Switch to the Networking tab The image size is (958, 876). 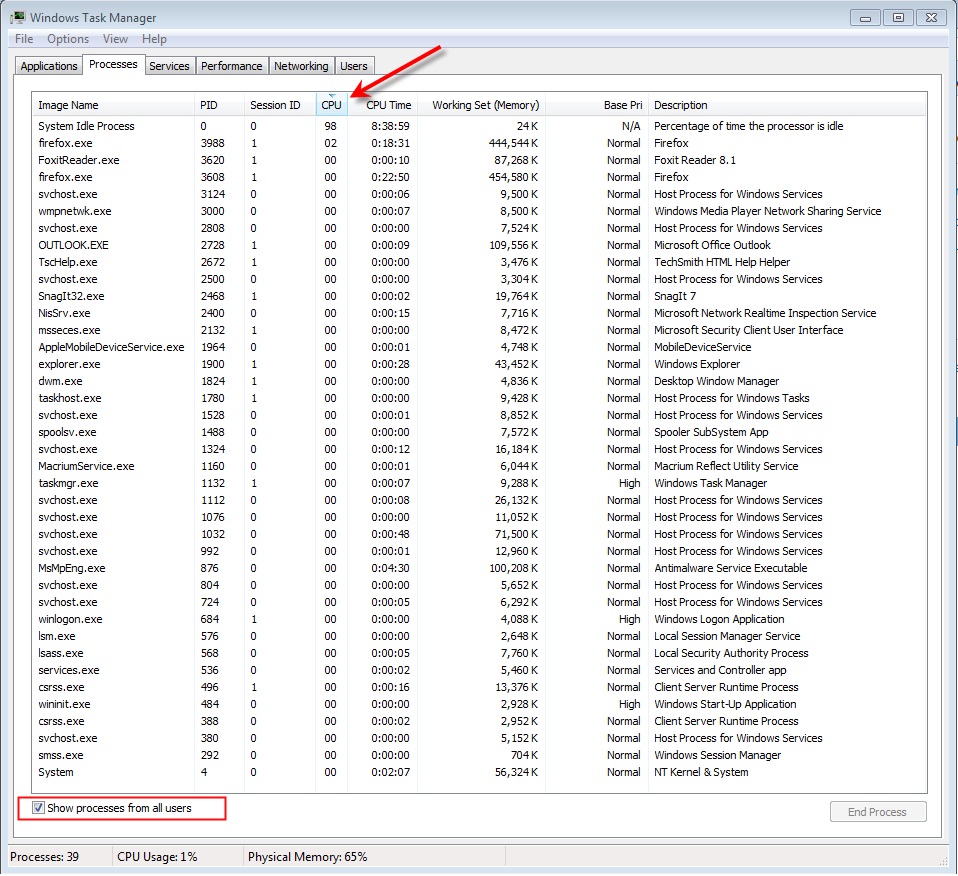(x=301, y=66)
